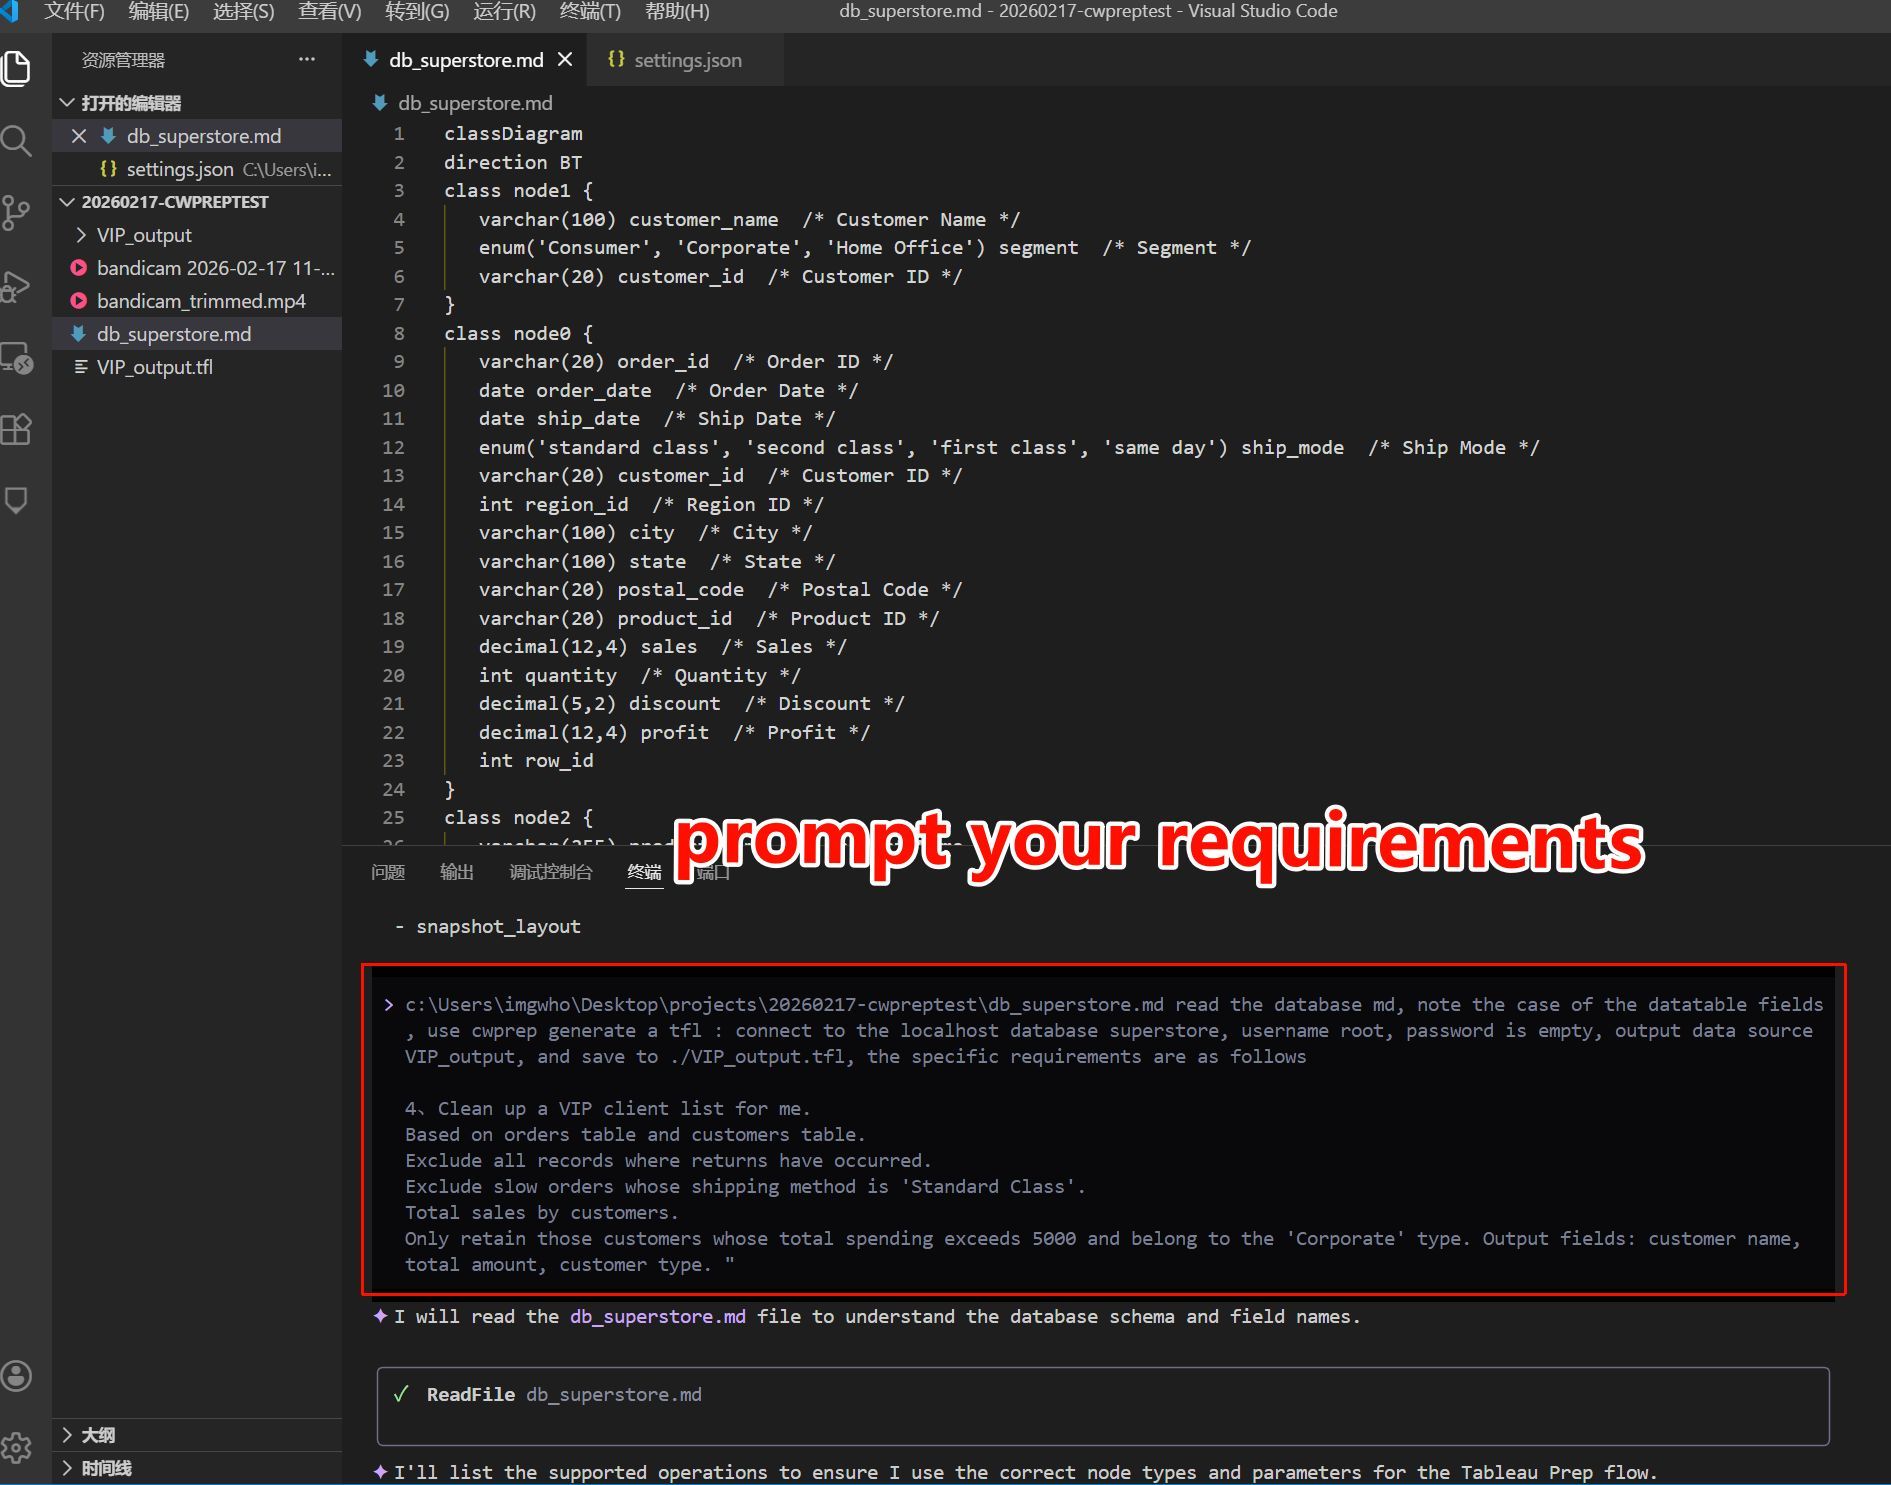Open the Extensions view

[17, 429]
